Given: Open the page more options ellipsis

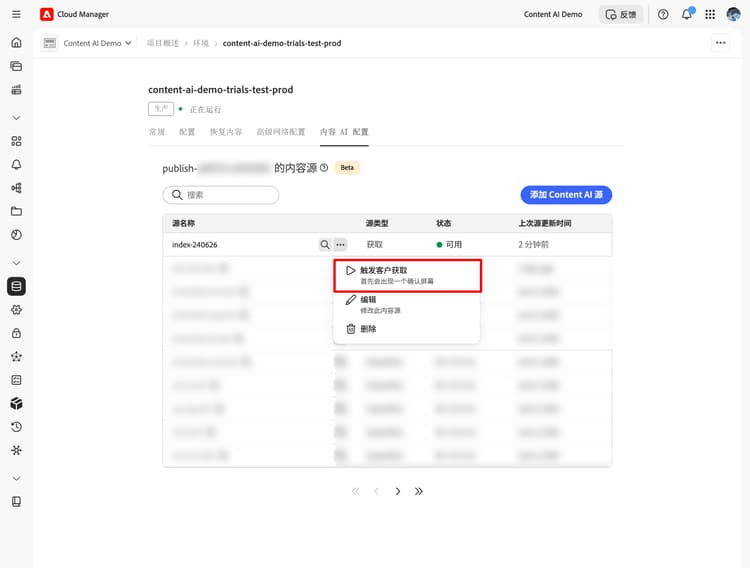Looking at the screenshot, I should tap(720, 43).
